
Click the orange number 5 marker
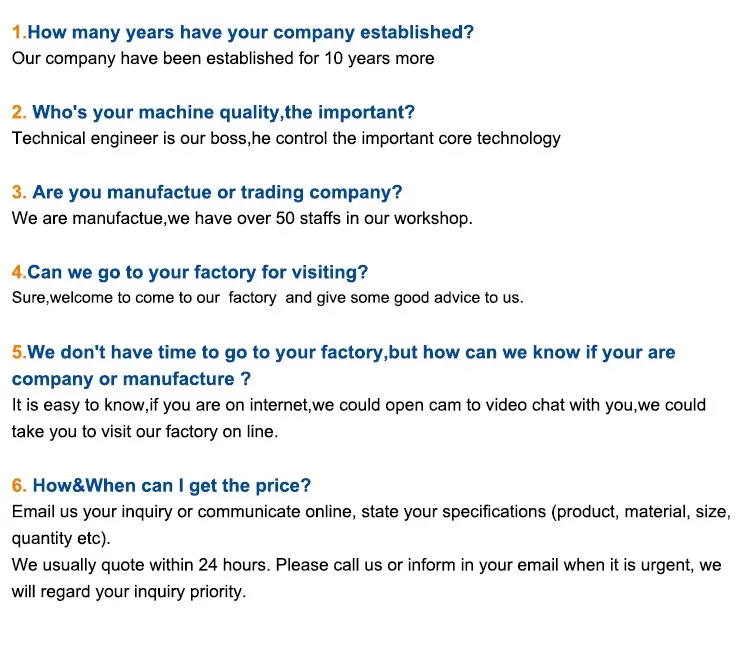click(18, 352)
